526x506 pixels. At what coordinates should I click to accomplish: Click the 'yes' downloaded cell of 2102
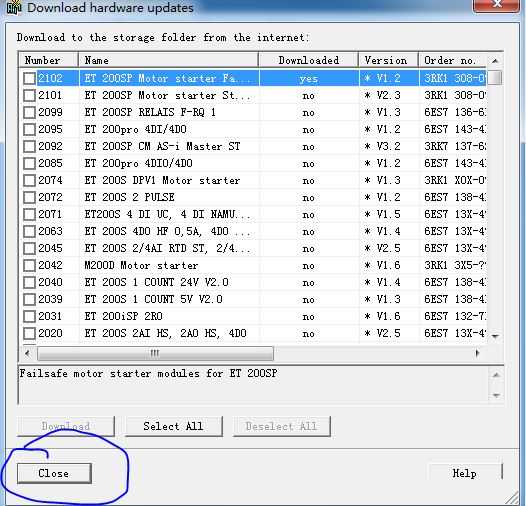click(308, 79)
